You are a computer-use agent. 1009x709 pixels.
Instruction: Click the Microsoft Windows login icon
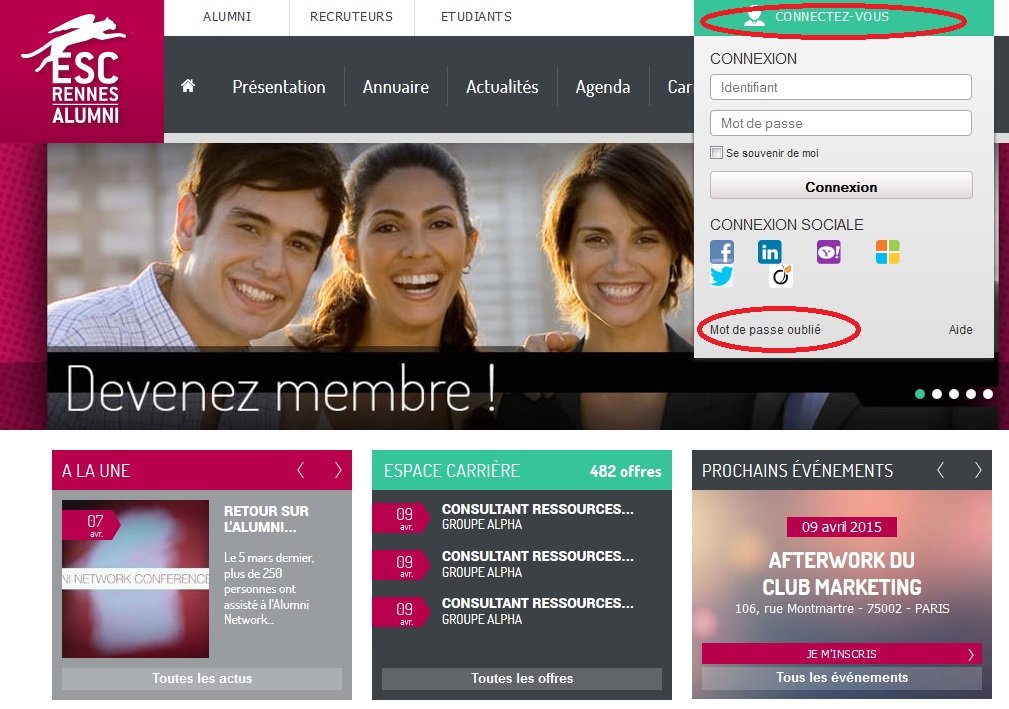click(887, 252)
